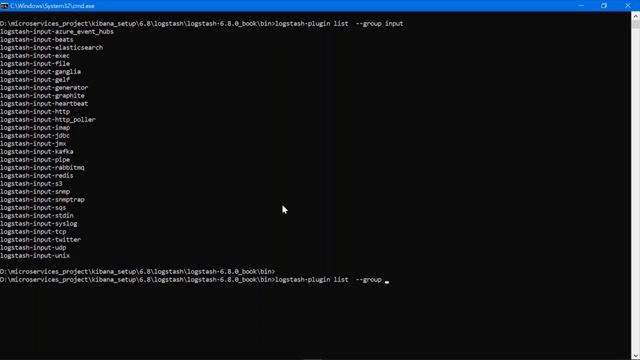Click the line logstash-input-azure_event_hubs

tap(57, 32)
